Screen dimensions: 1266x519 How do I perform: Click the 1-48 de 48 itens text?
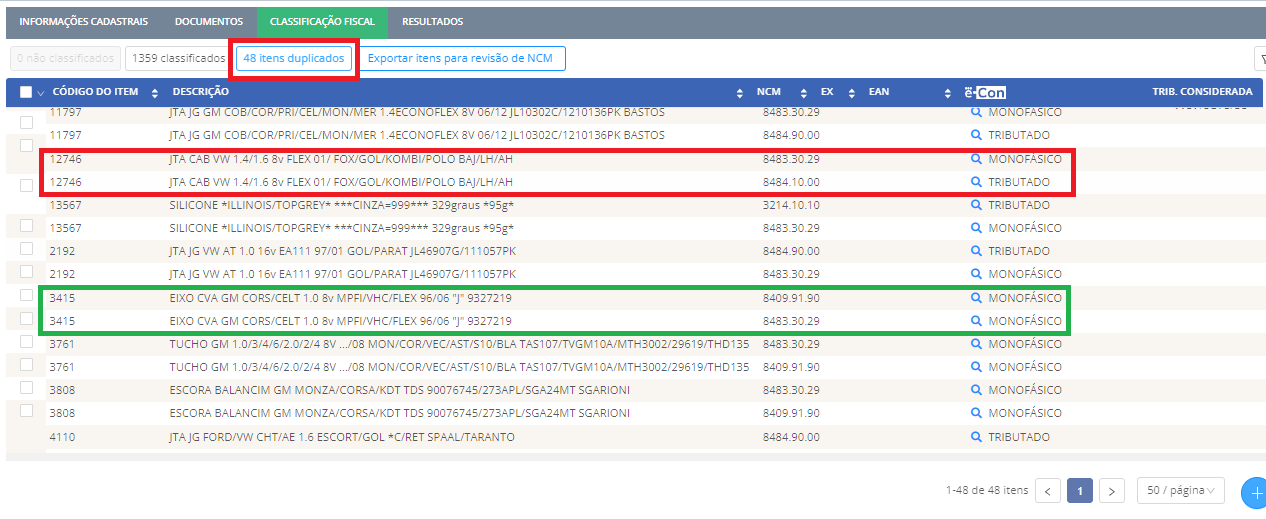986,491
